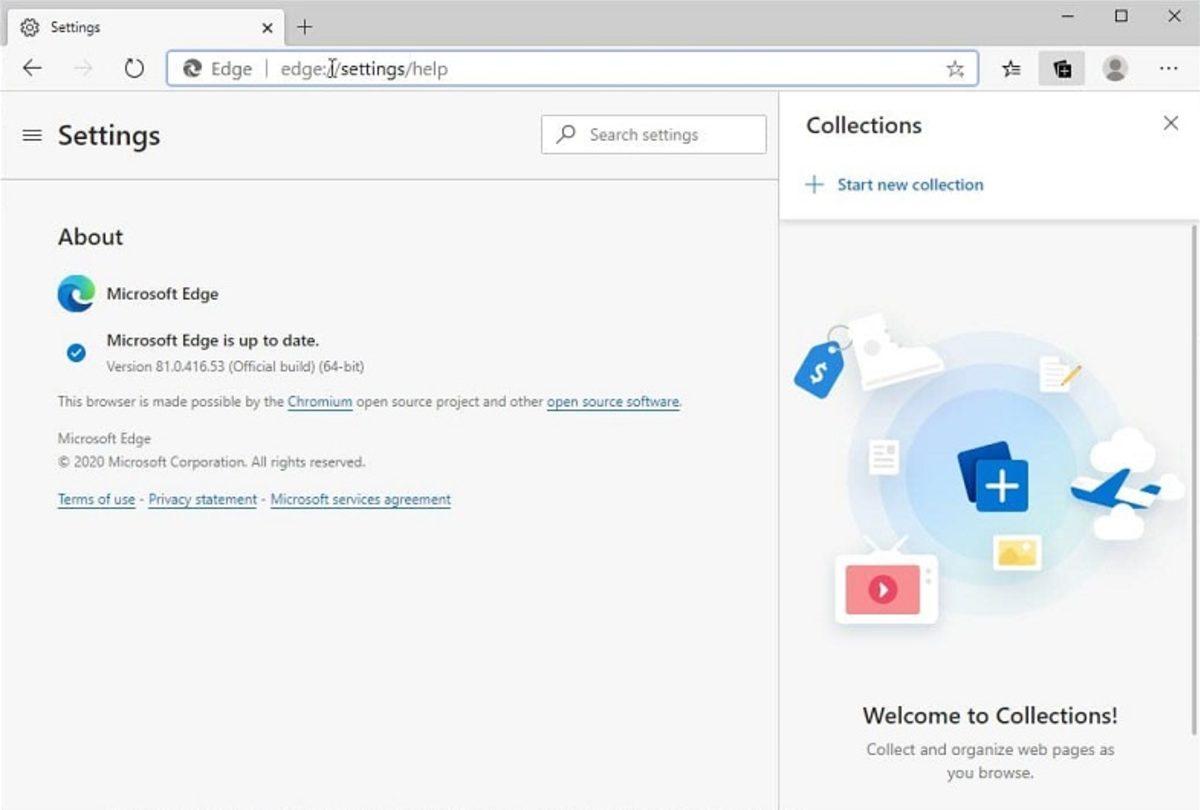Open the Settings and more ellipsis menu
1200x810 pixels.
click(1168, 68)
